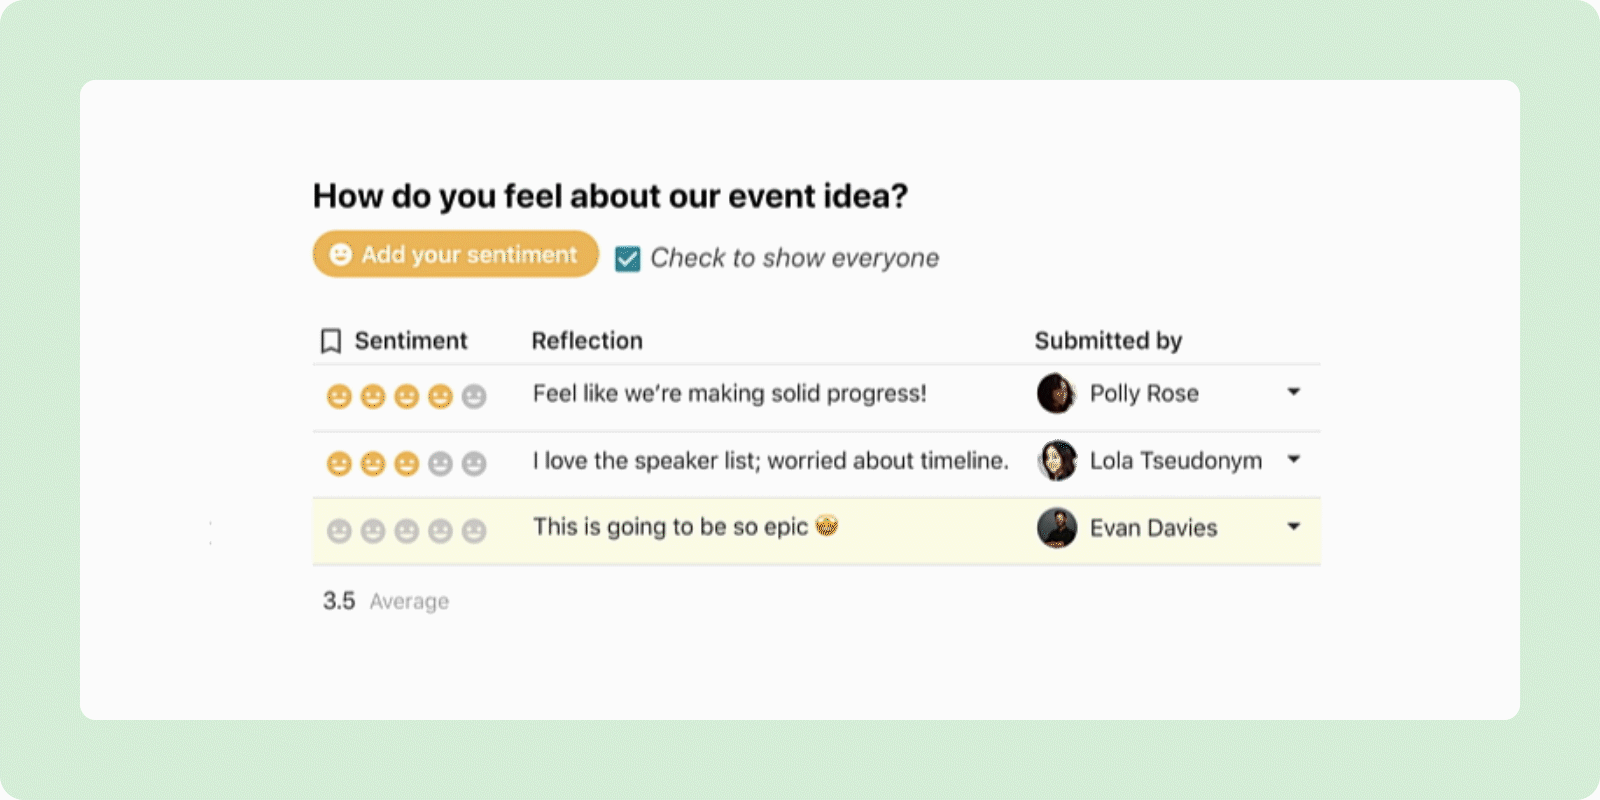Click Polly Rose's avatar picture
The width and height of the screenshot is (1600, 800).
click(x=1056, y=393)
